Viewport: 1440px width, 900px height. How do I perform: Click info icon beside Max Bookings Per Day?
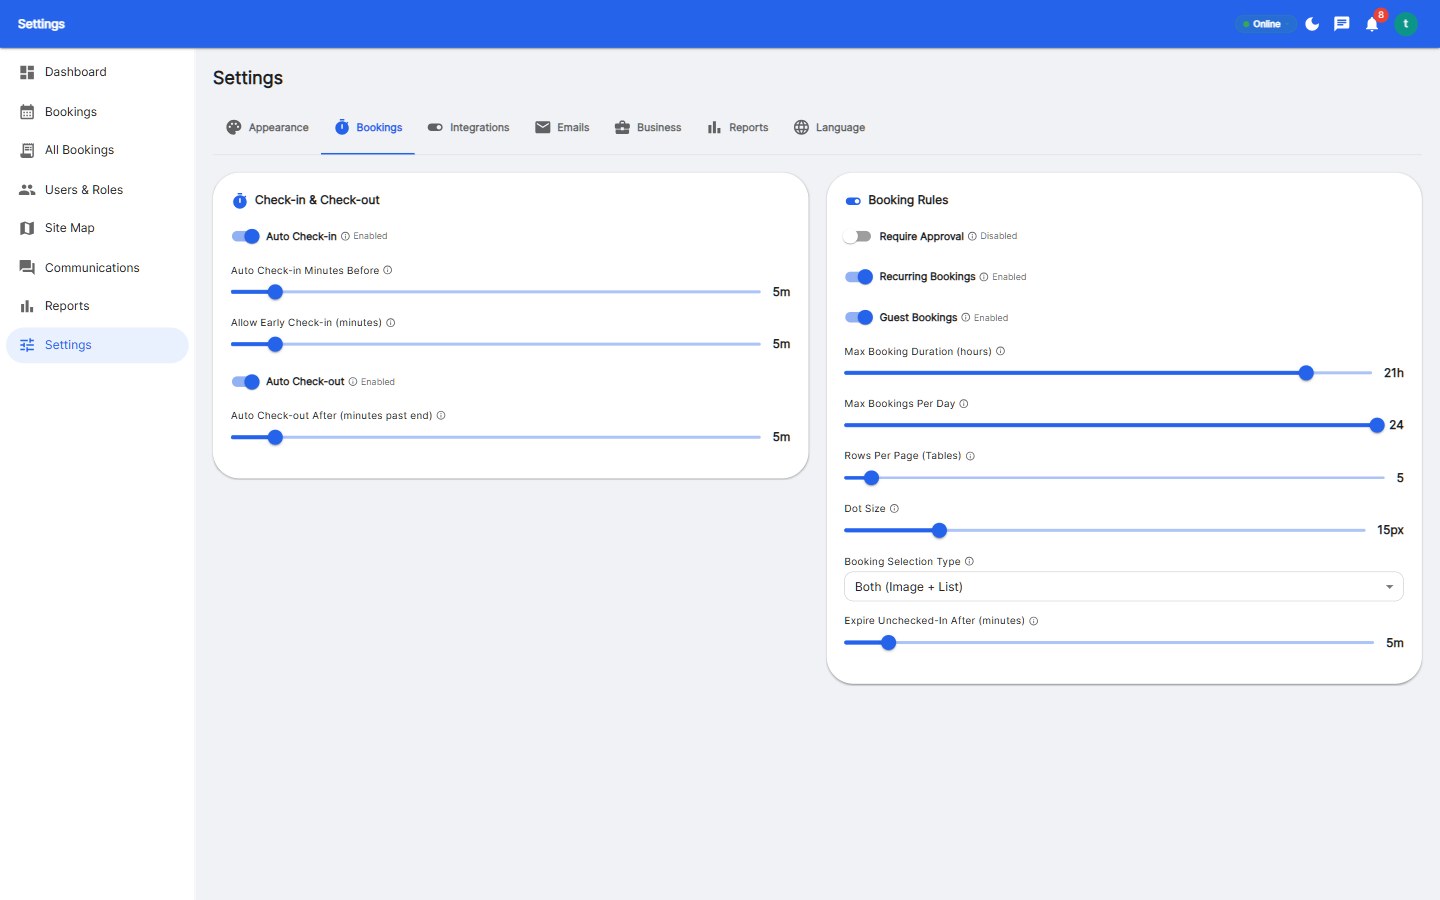pos(964,403)
